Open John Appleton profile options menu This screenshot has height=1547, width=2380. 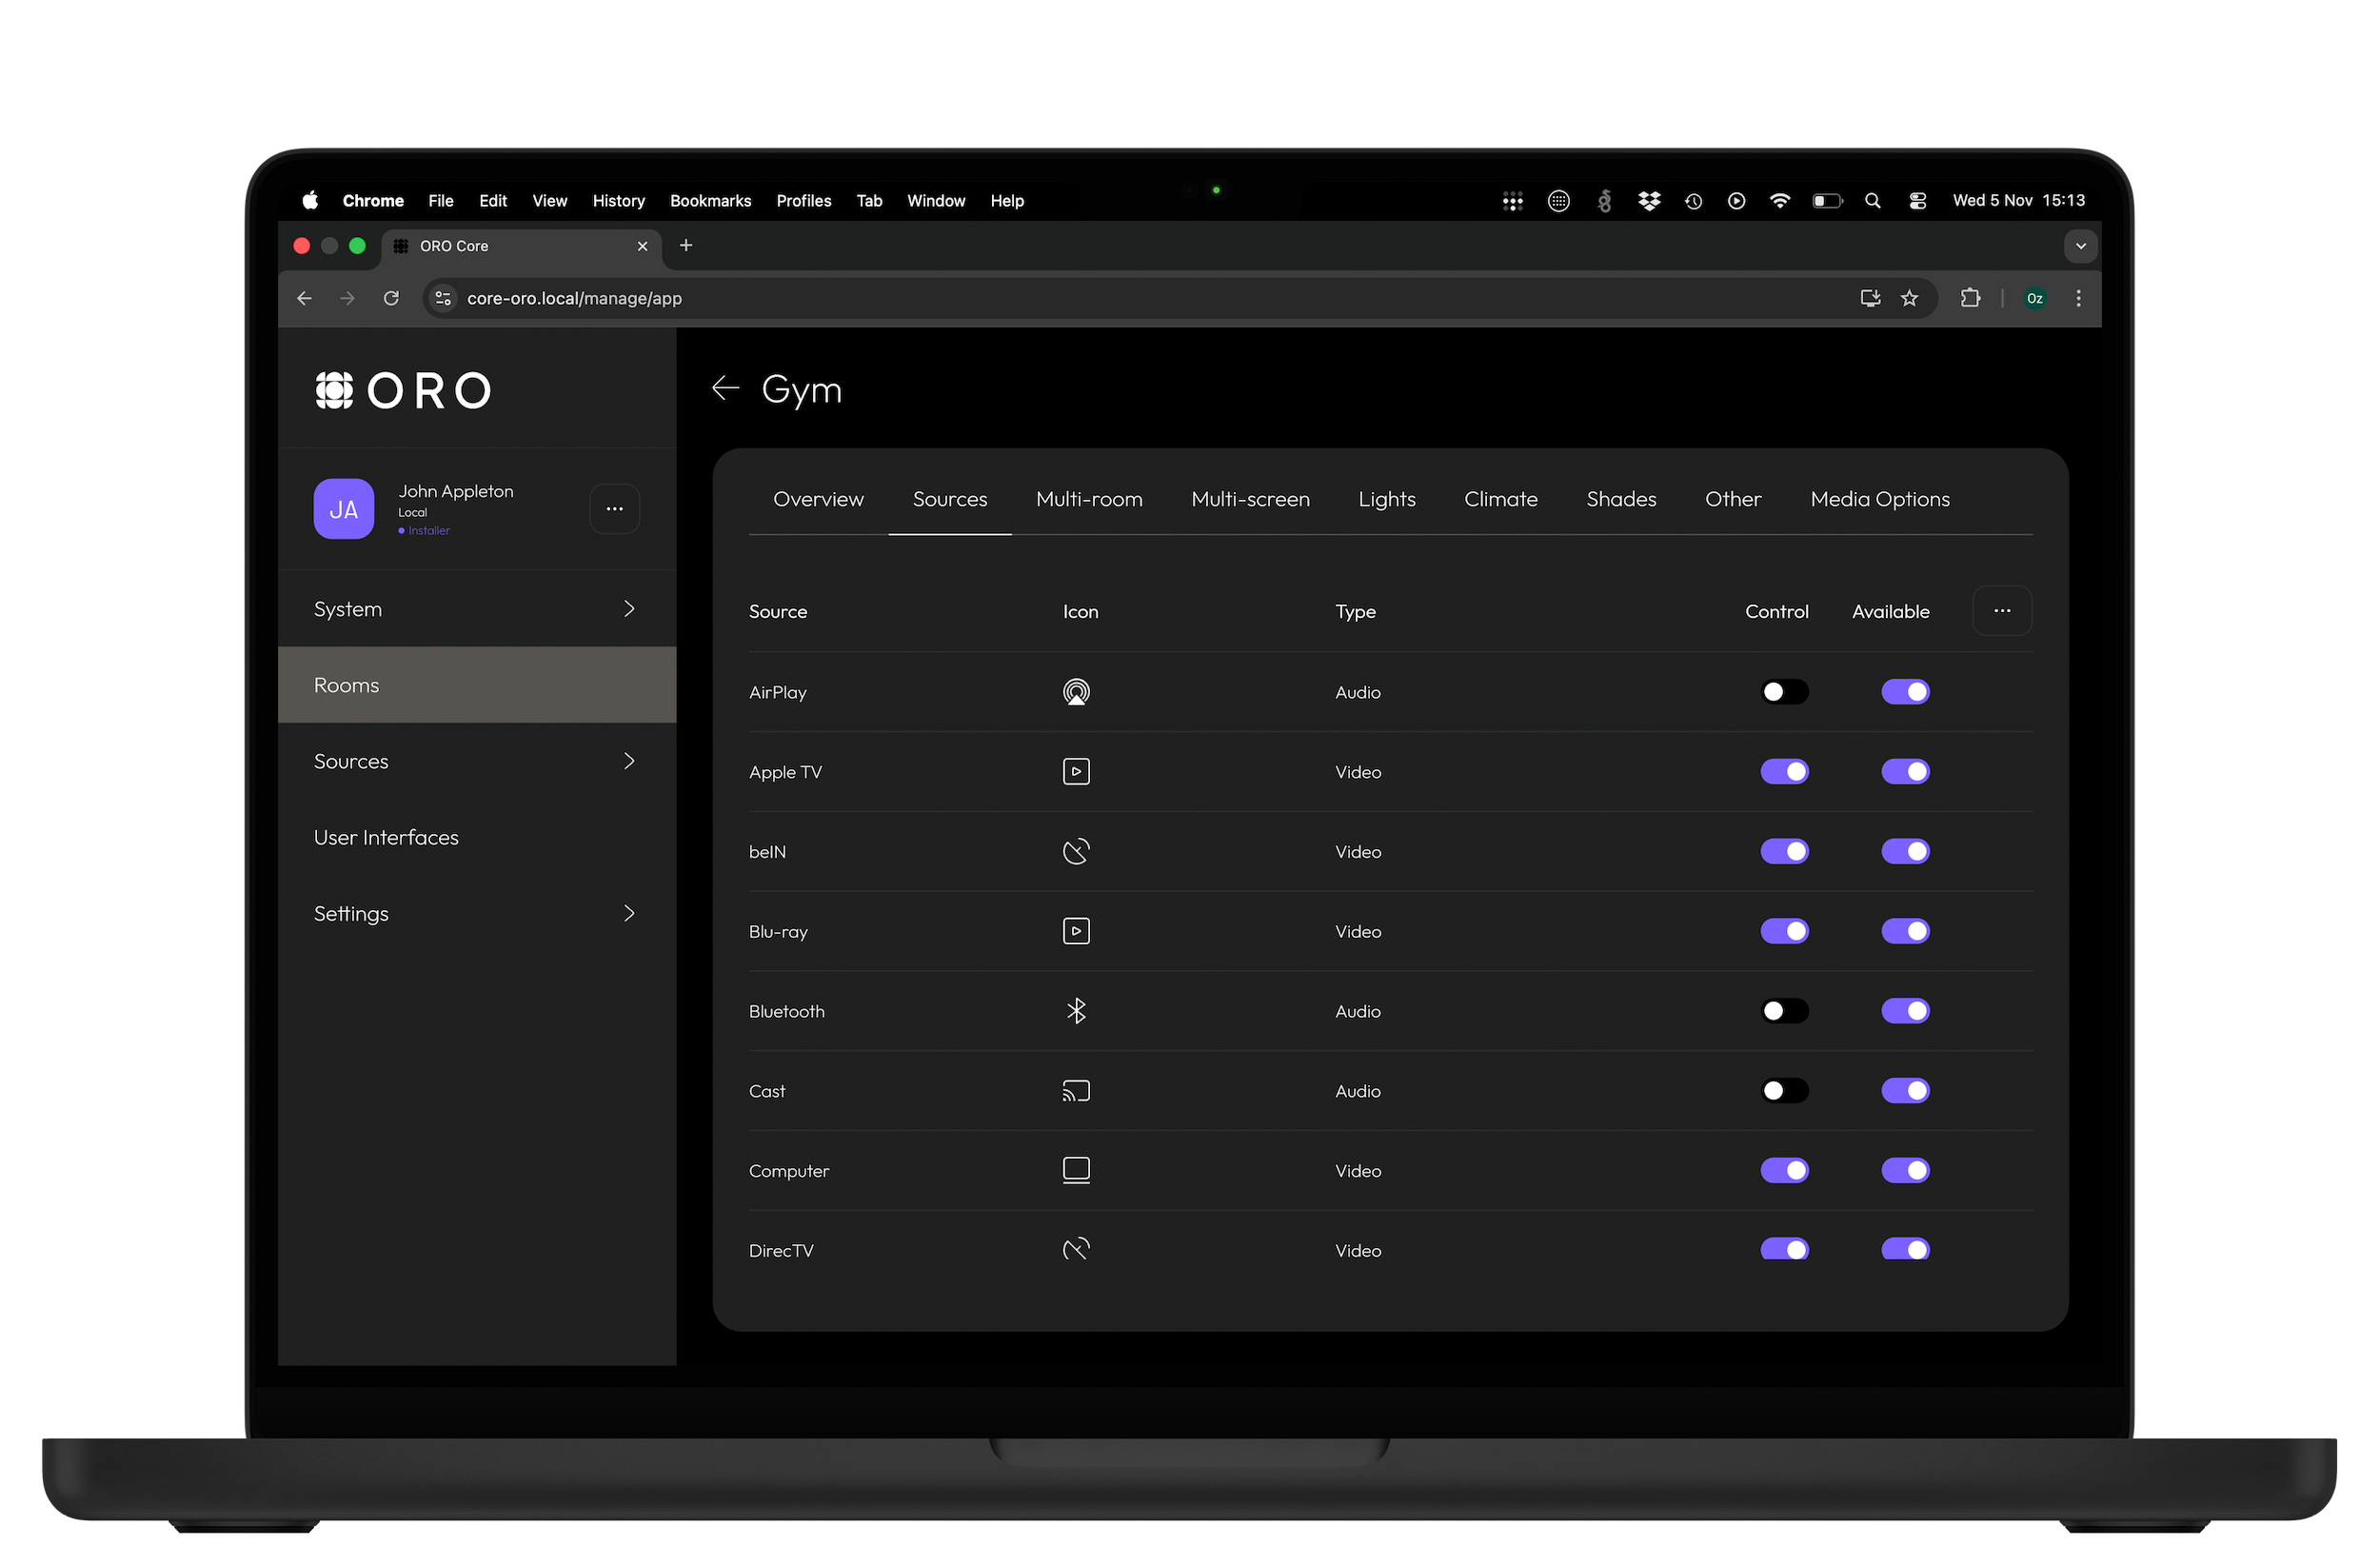614,509
